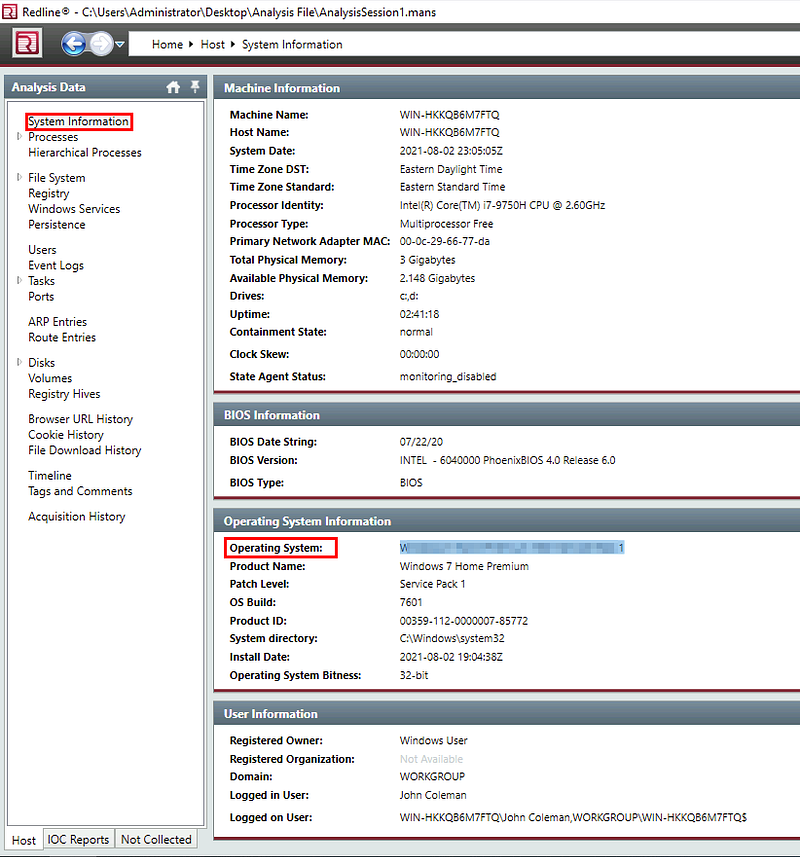Click the BIOS Information section header

click(x=507, y=415)
